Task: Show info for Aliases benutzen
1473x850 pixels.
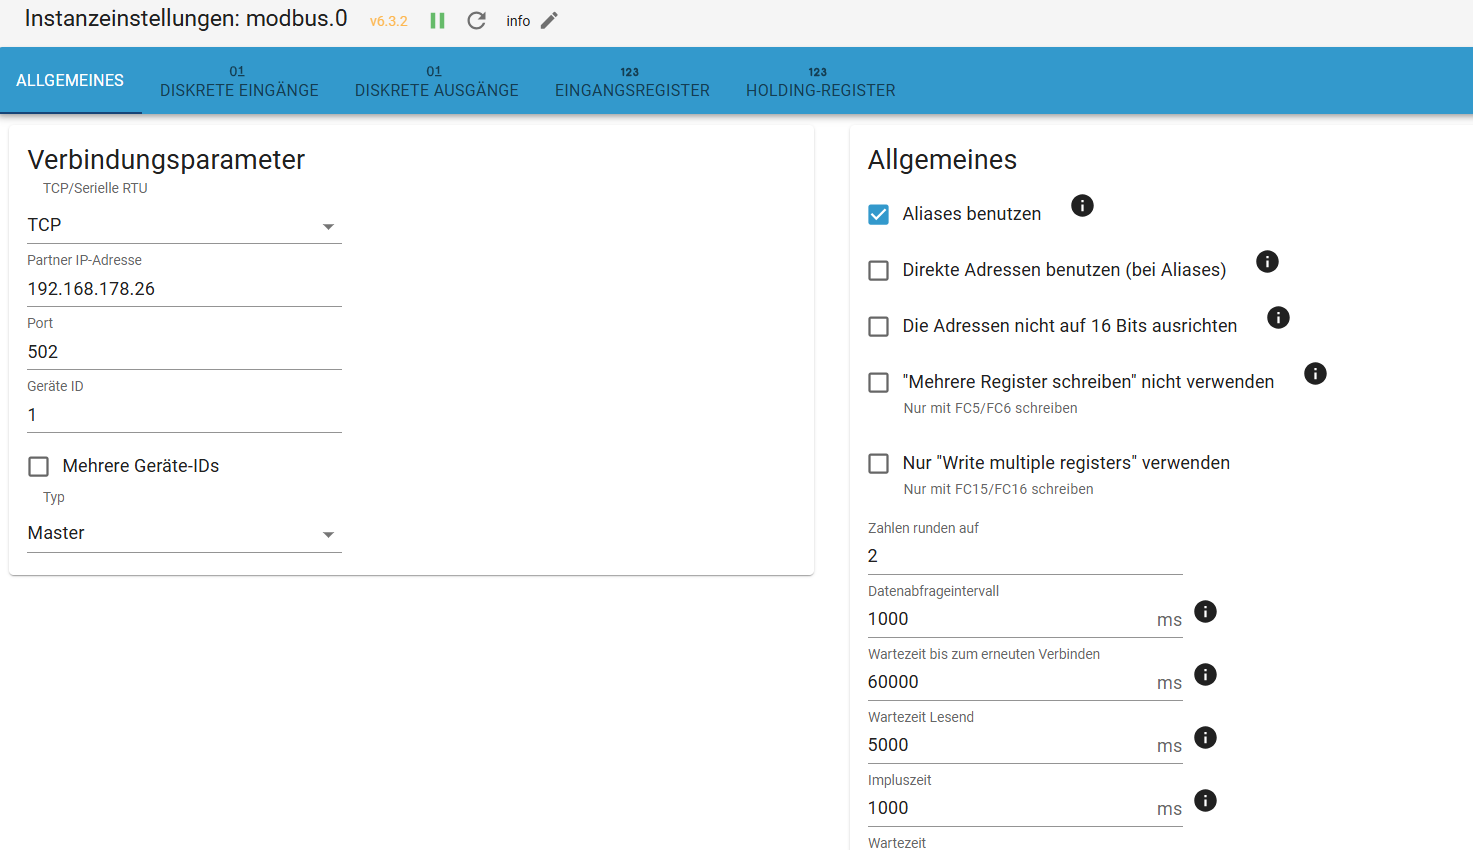Action: 1082,205
